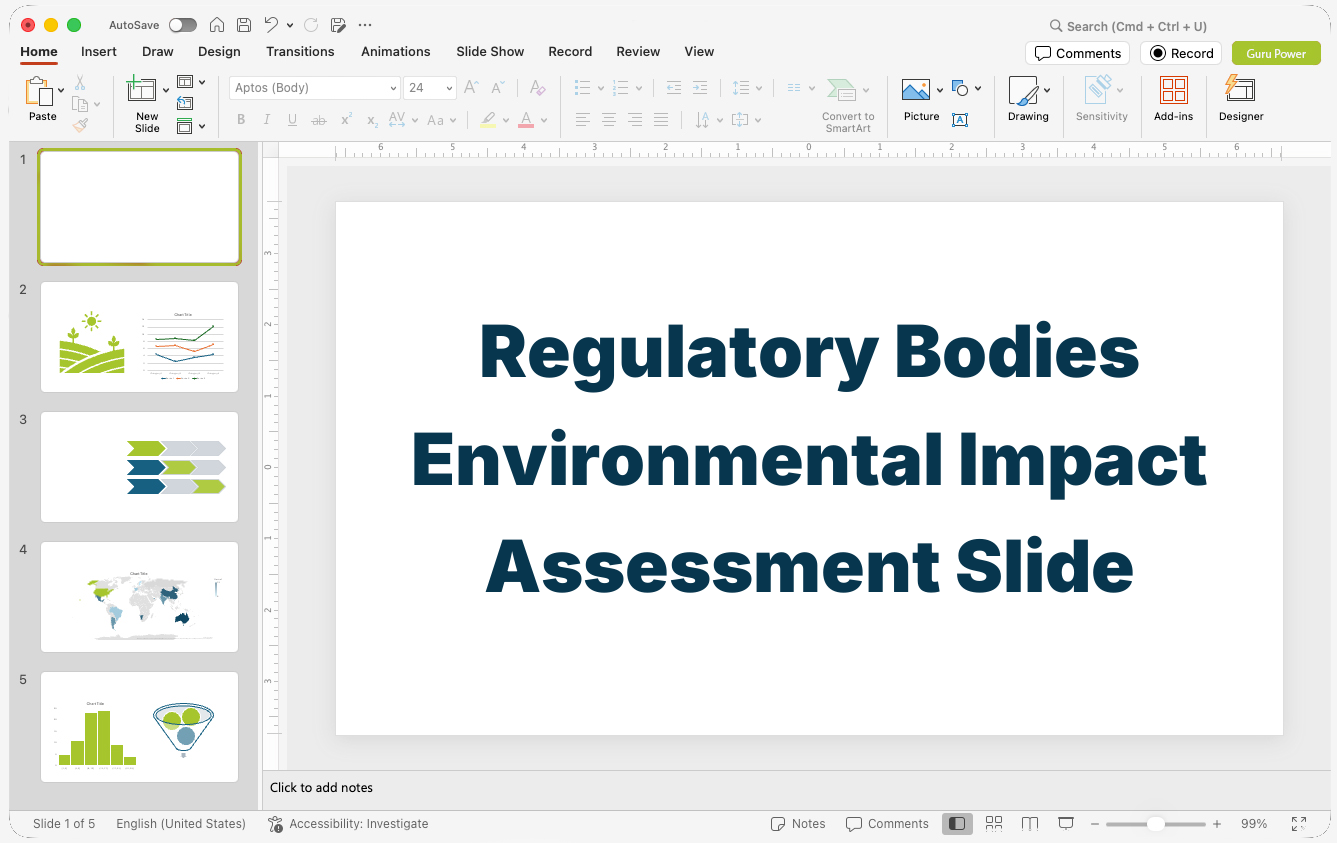The height and width of the screenshot is (843, 1337).
Task: Click the New Slide icon
Action: [142, 90]
